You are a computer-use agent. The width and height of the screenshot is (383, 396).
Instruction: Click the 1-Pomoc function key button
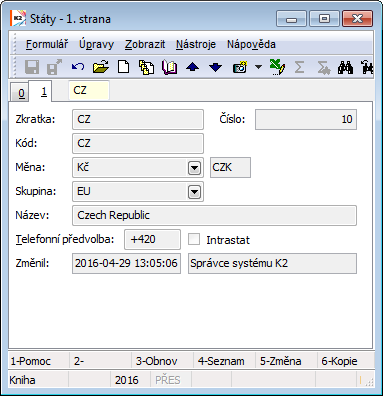(39, 361)
